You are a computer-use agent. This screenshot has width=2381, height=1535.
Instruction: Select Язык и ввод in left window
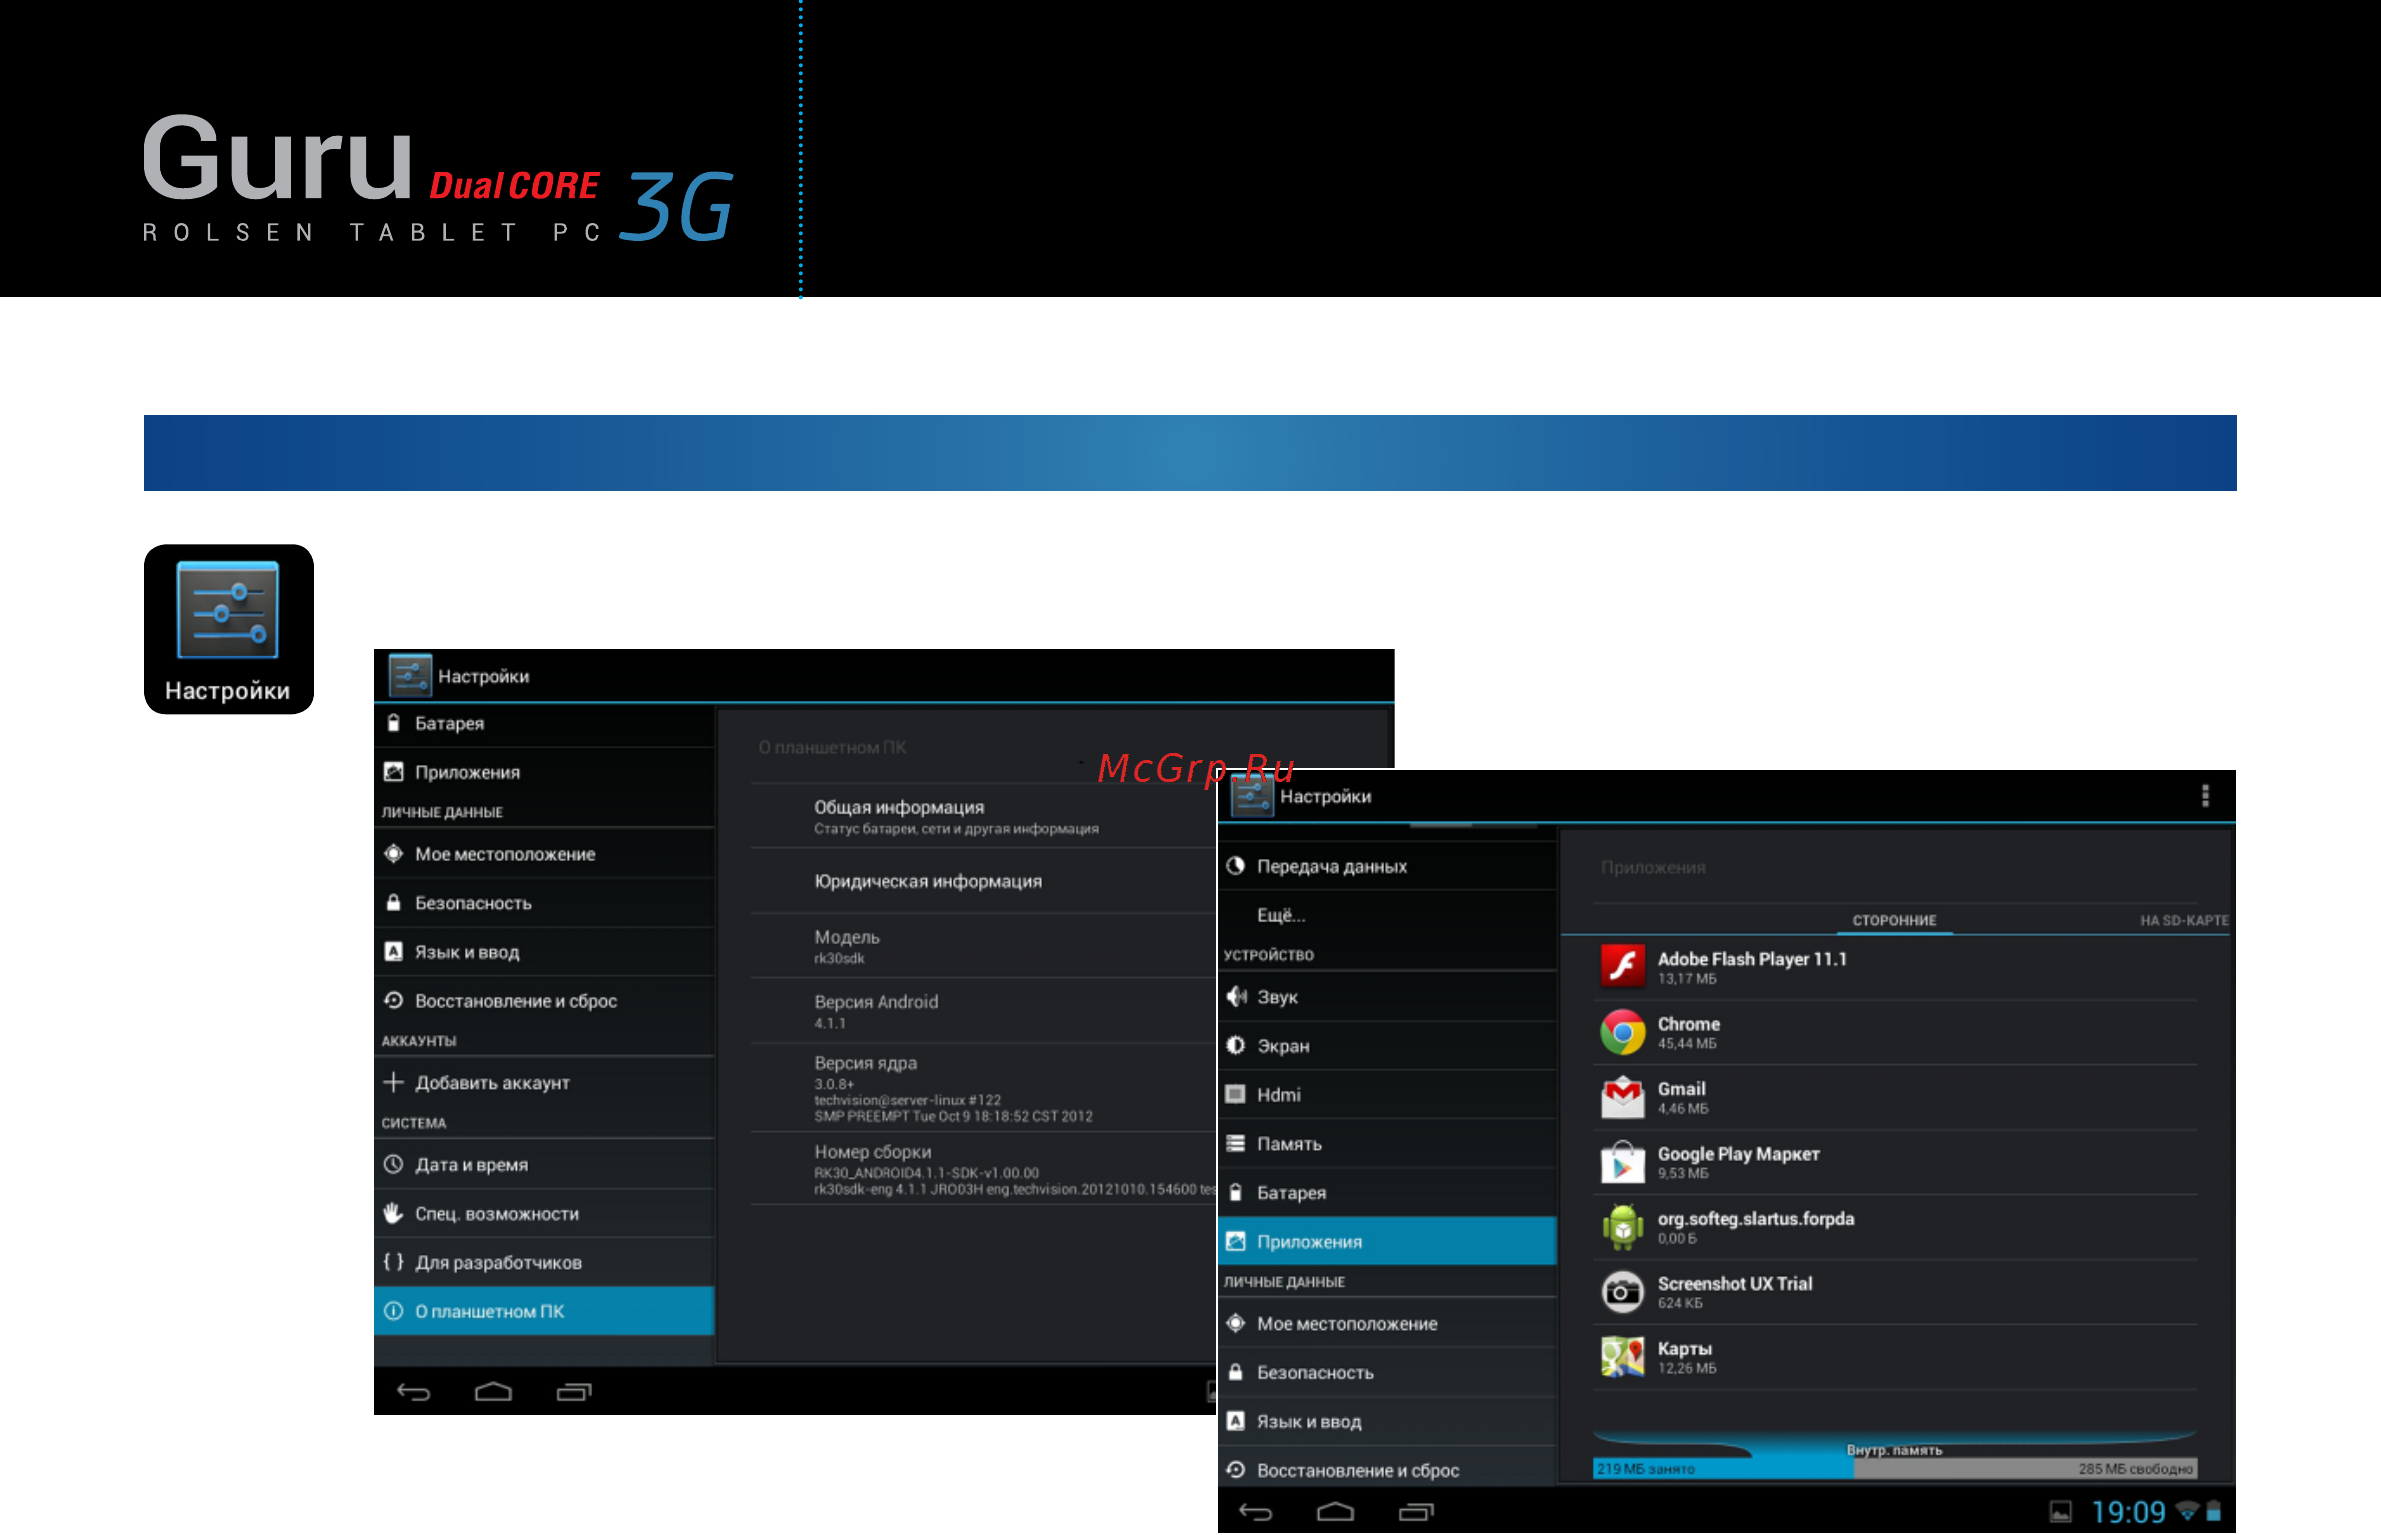[x=544, y=952]
